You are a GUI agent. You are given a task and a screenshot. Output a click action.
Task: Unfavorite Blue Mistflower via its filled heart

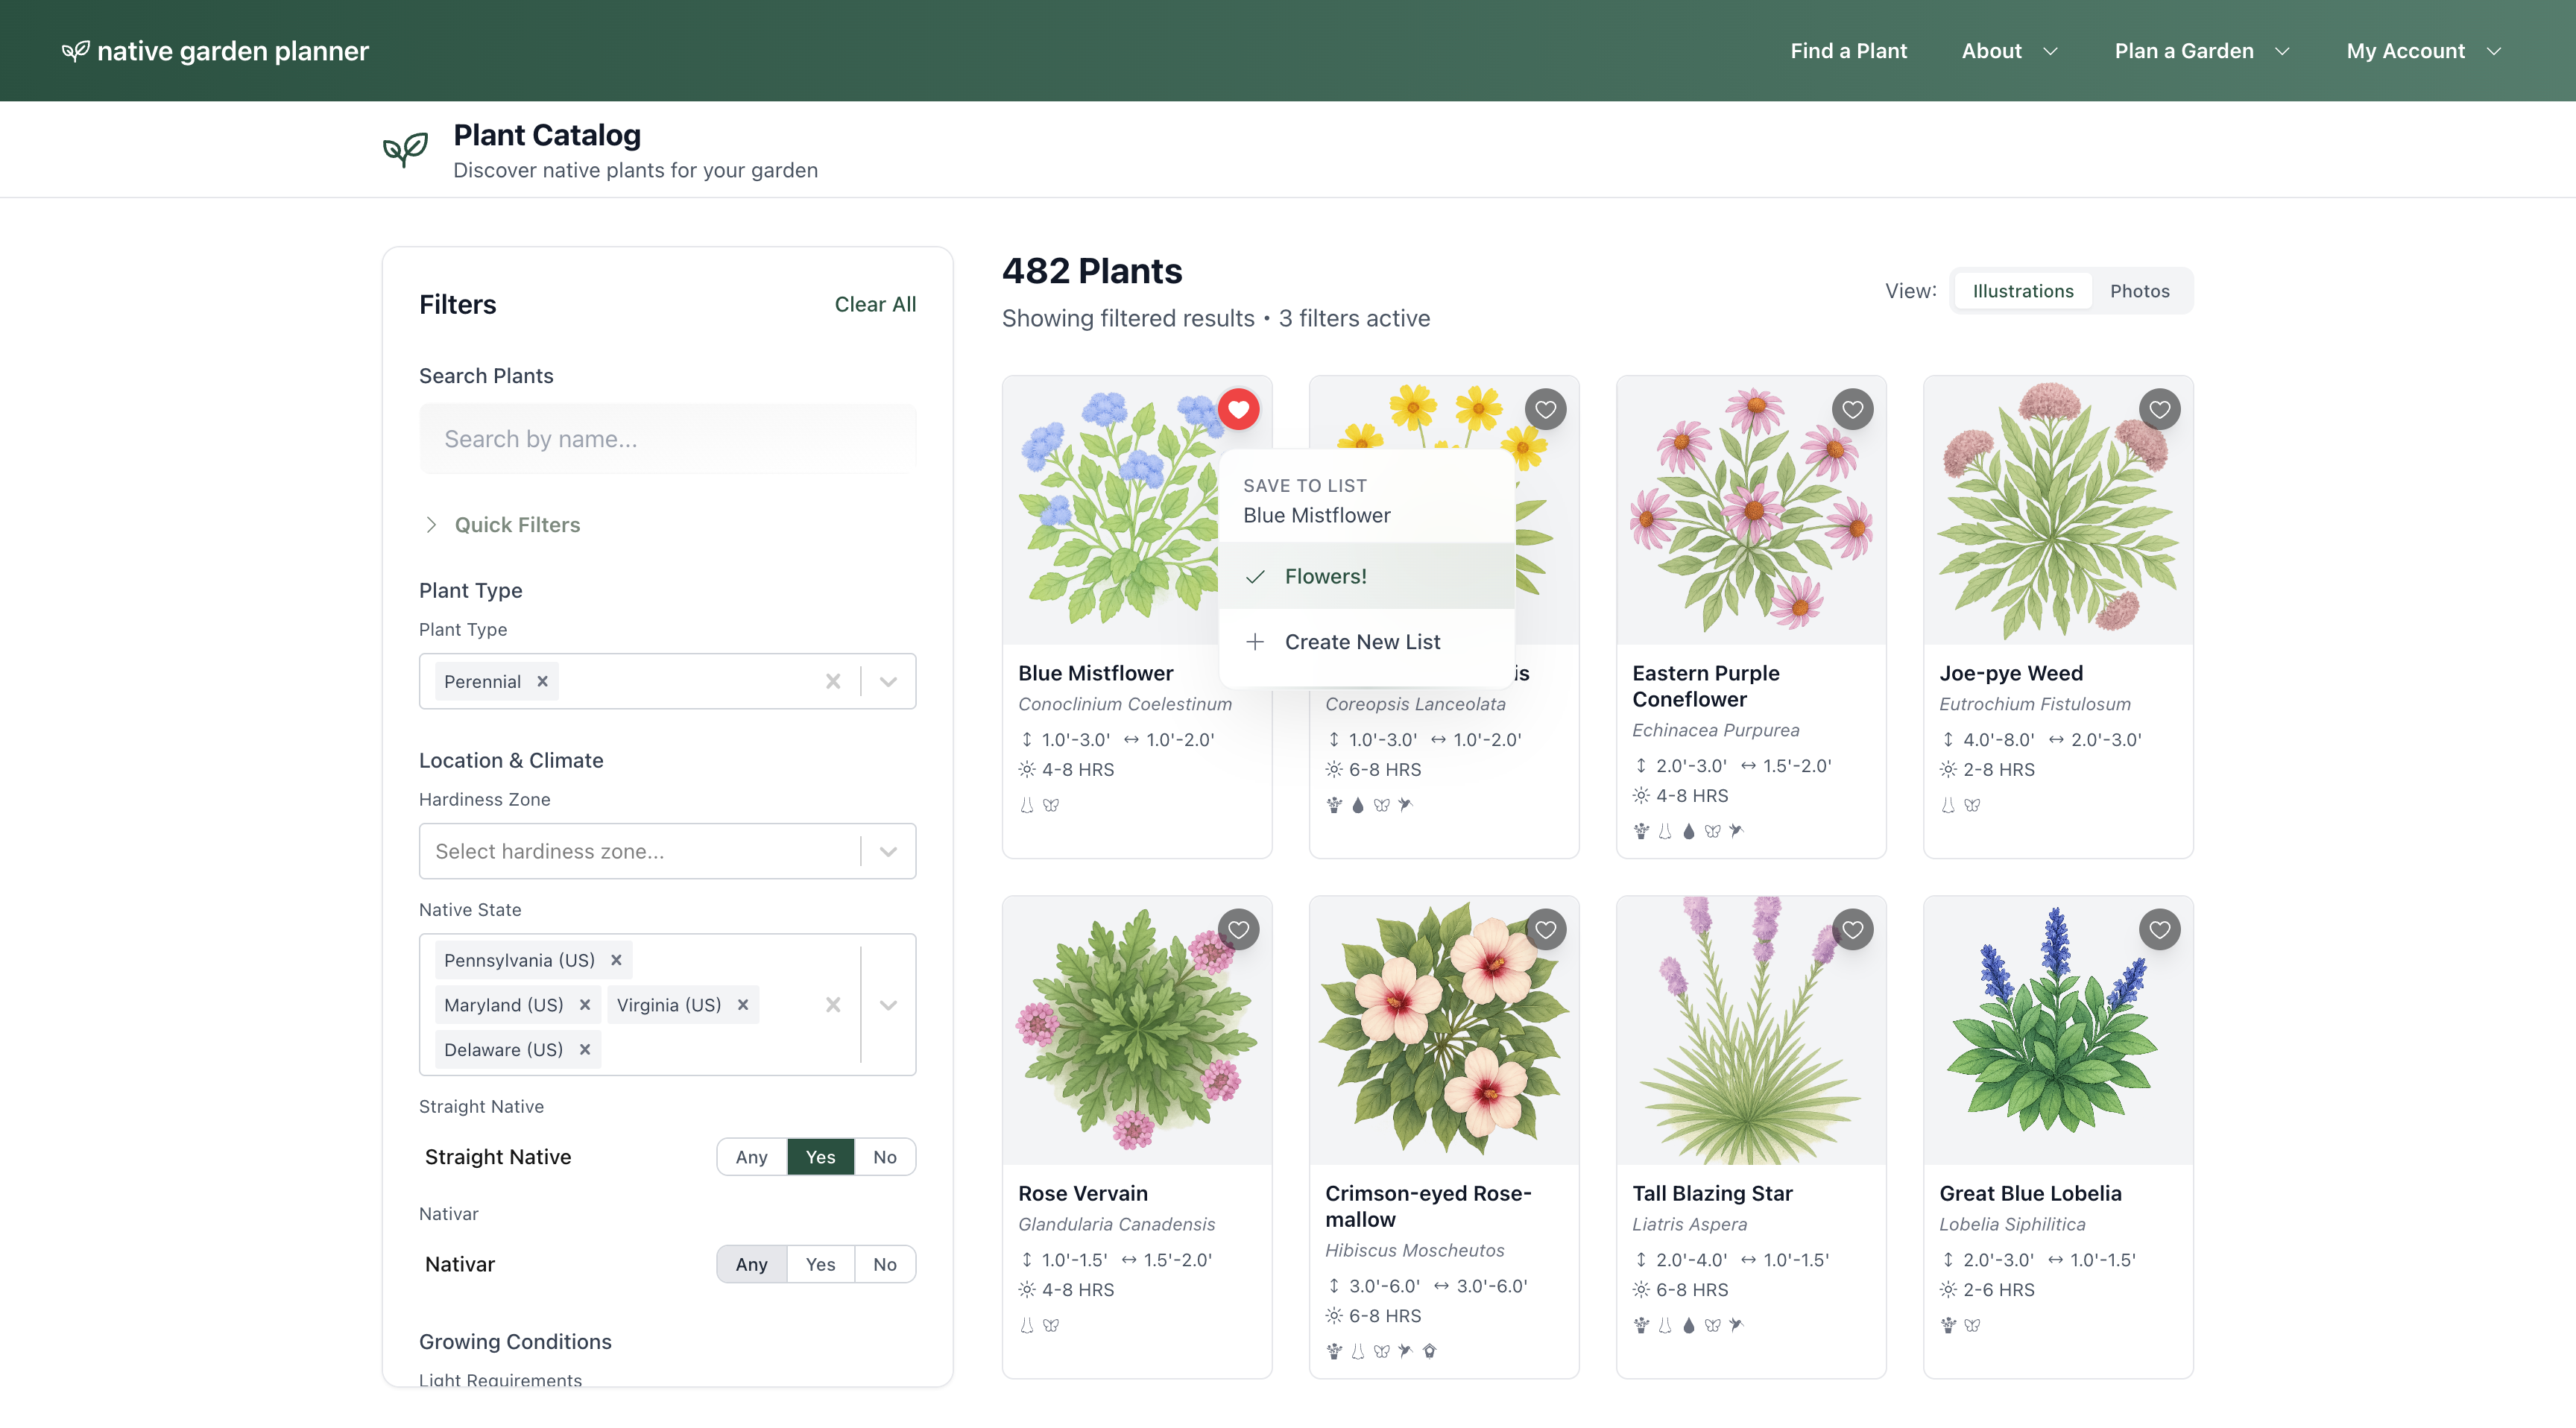point(1239,409)
